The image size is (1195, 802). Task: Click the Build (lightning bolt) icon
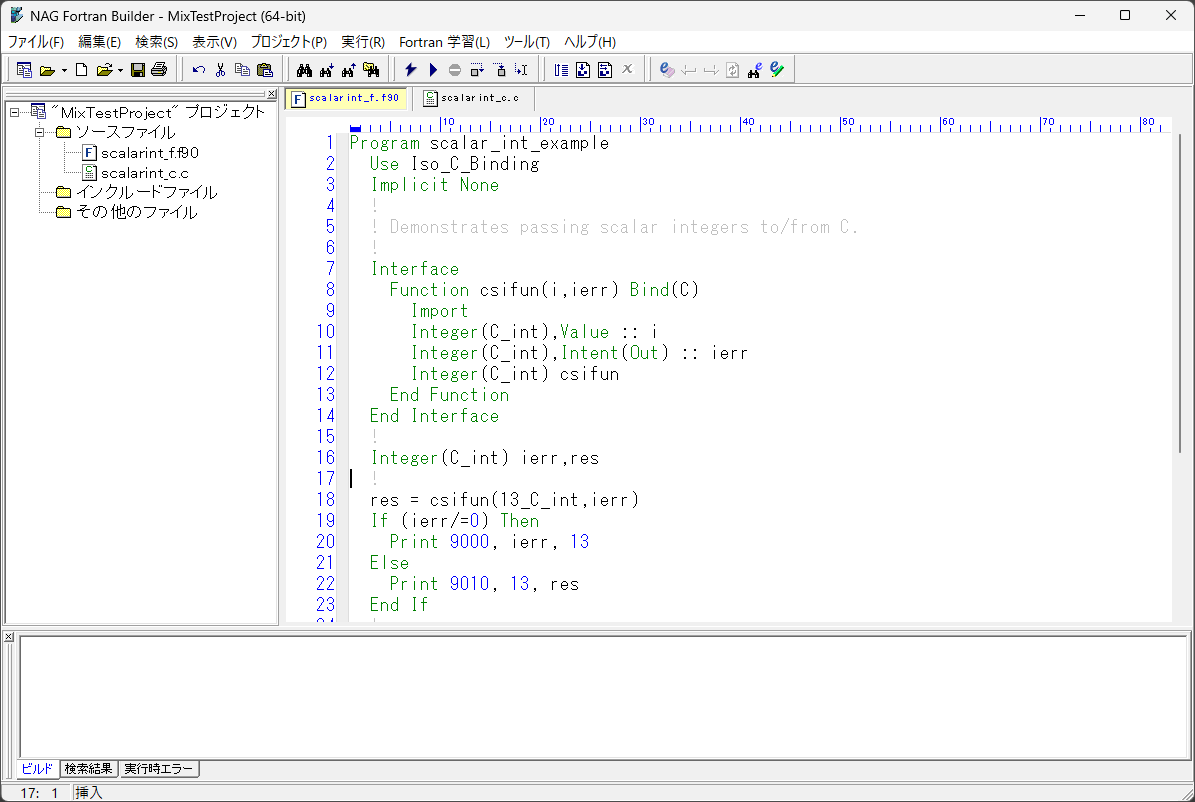point(410,70)
